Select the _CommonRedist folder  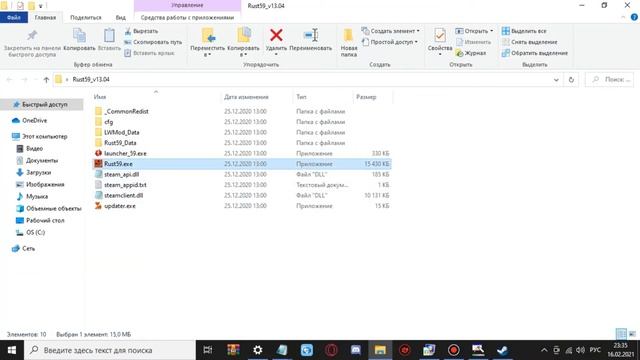126,111
